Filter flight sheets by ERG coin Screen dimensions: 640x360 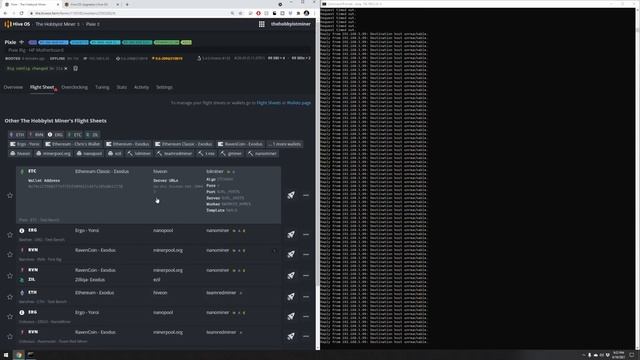coord(56,135)
